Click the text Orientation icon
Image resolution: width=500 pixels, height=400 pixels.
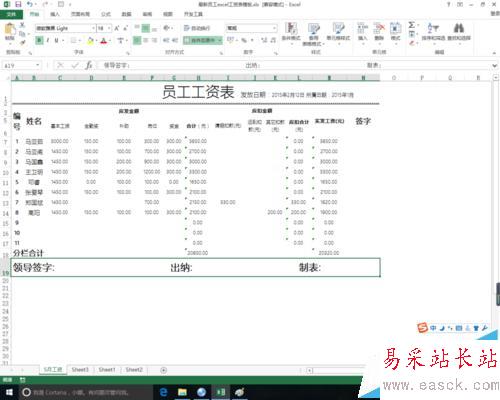pyautogui.click(x=167, y=28)
